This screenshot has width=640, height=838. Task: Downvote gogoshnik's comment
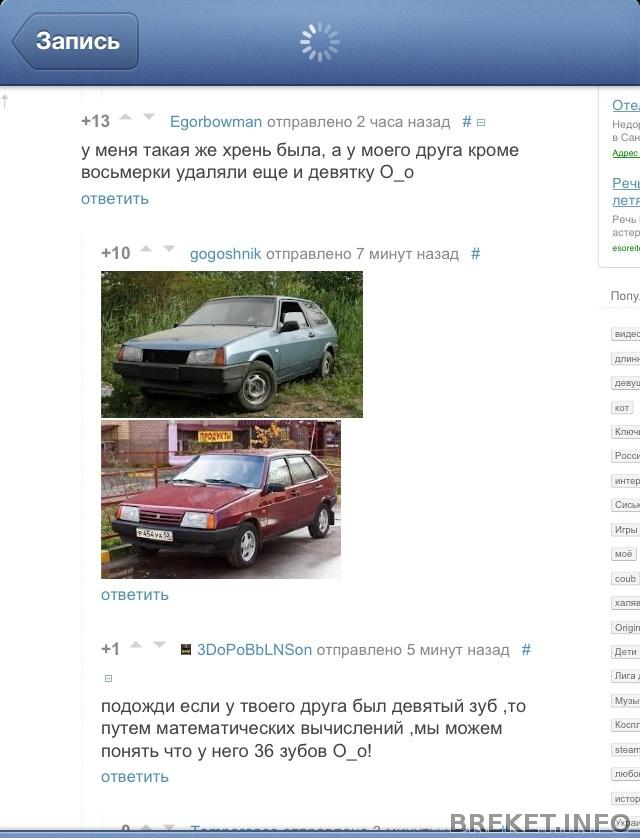coord(169,249)
